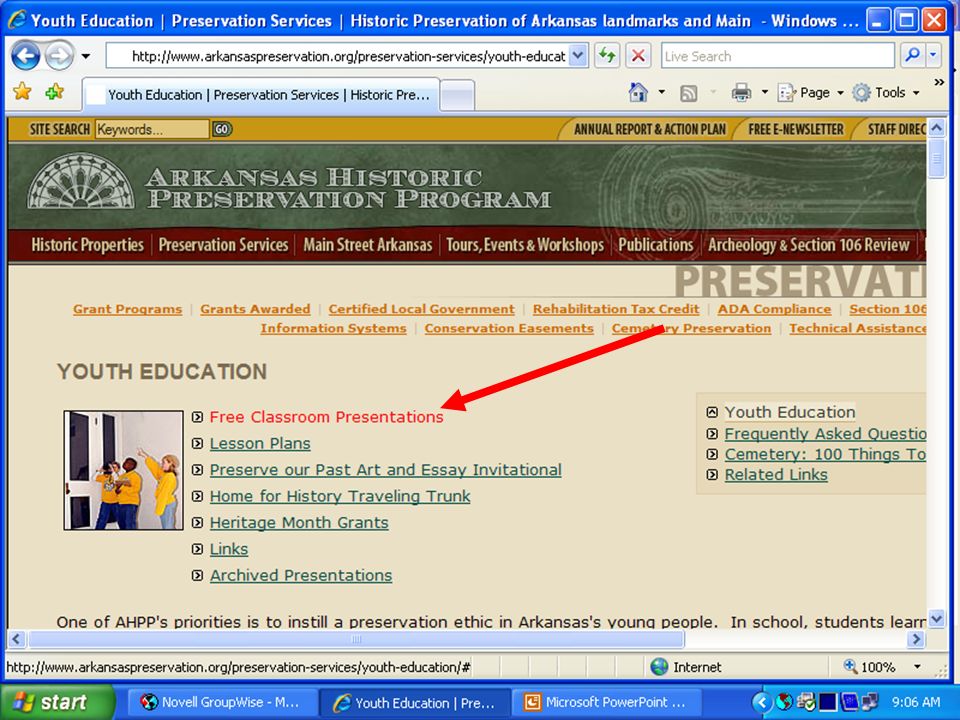The width and height of the screenshot is (960, 720).
Task: Click the Favorites Center star icon
Action: point(23,92)
